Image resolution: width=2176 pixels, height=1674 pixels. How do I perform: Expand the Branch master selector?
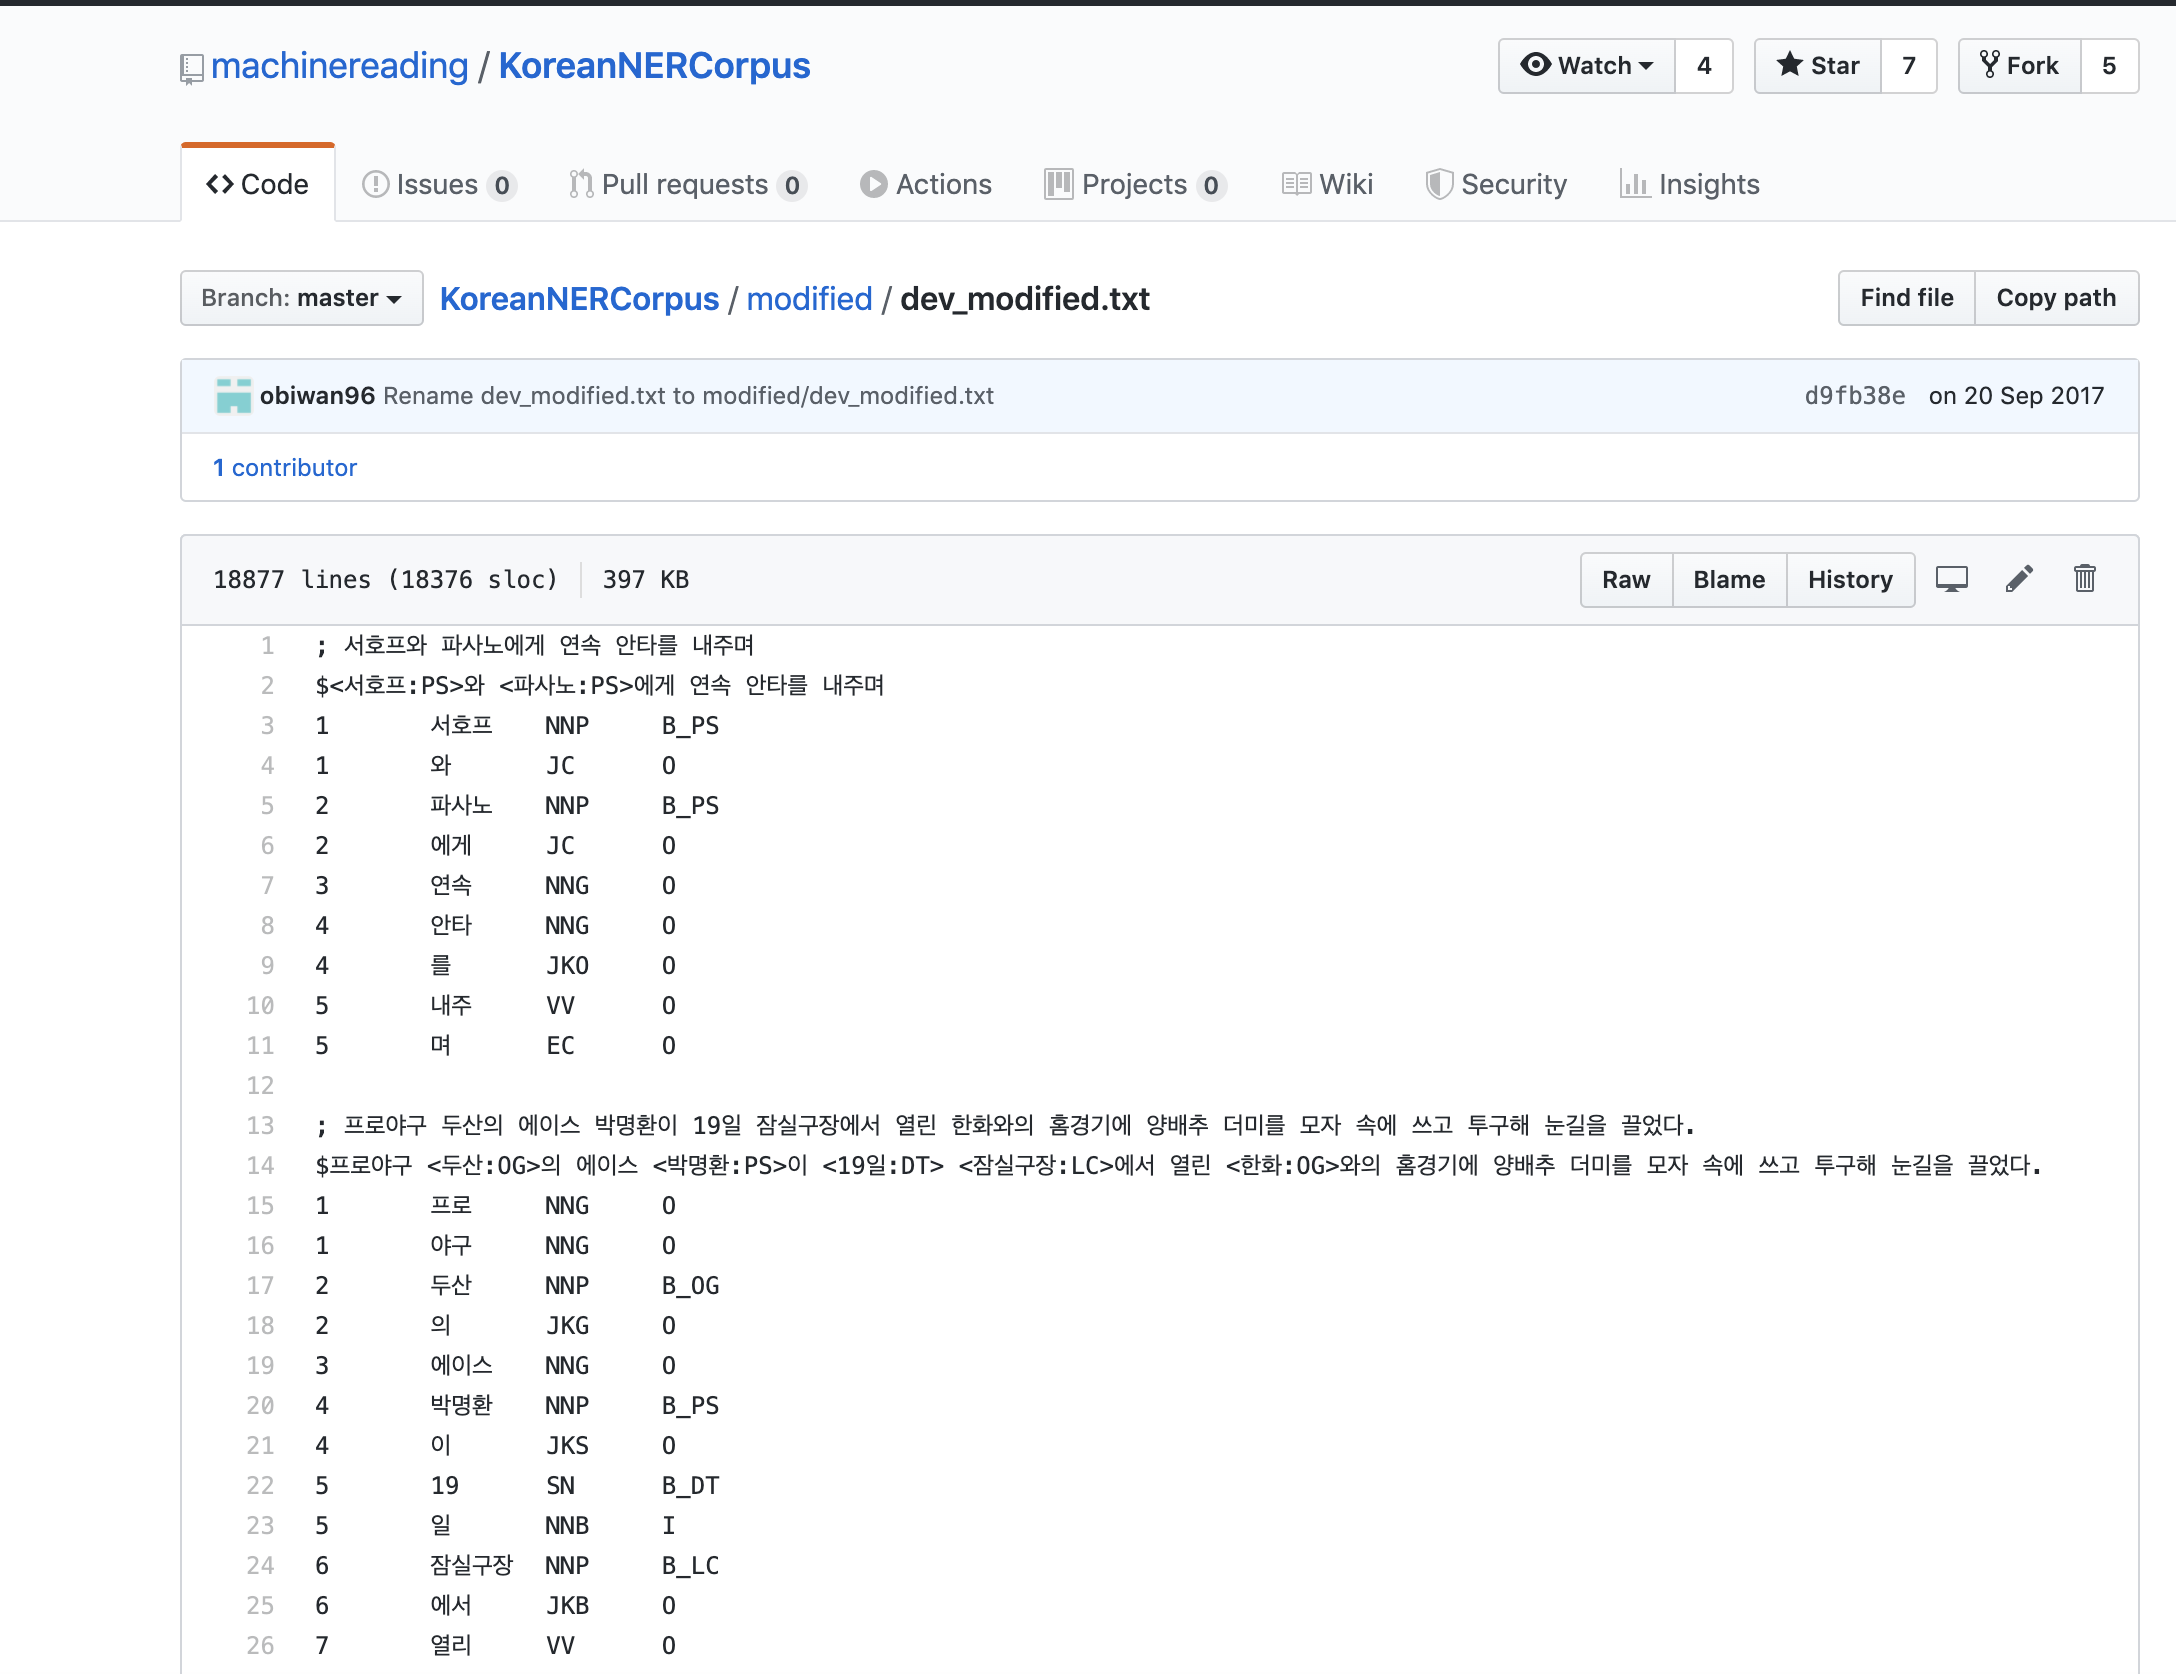301,298
